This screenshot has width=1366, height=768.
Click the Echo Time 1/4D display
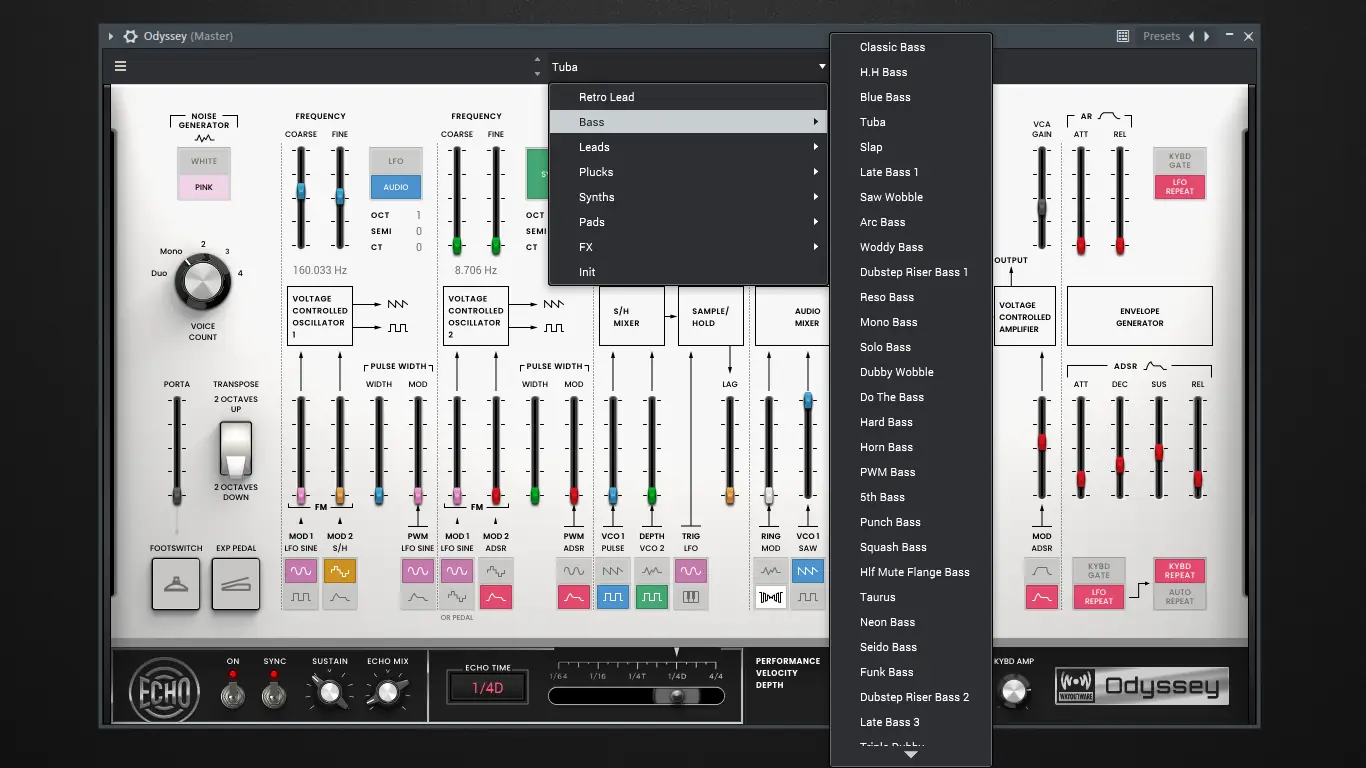coord(487,688)
